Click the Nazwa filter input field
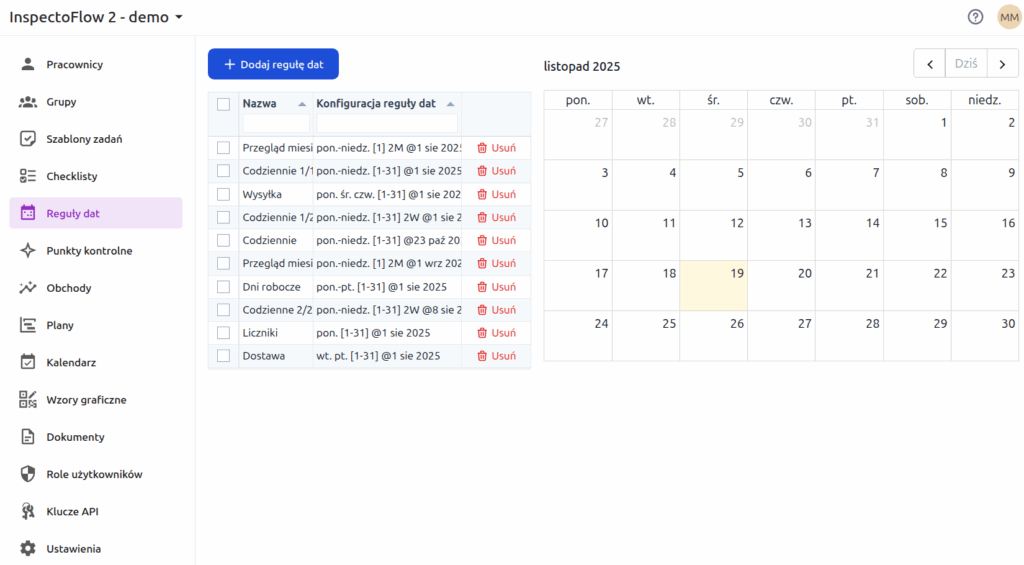 pos(275,124)
